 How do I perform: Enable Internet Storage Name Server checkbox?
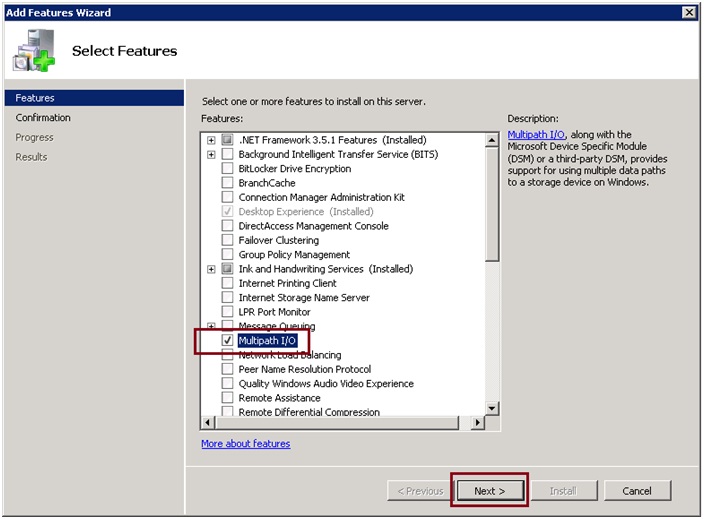[x=228, y=298]
